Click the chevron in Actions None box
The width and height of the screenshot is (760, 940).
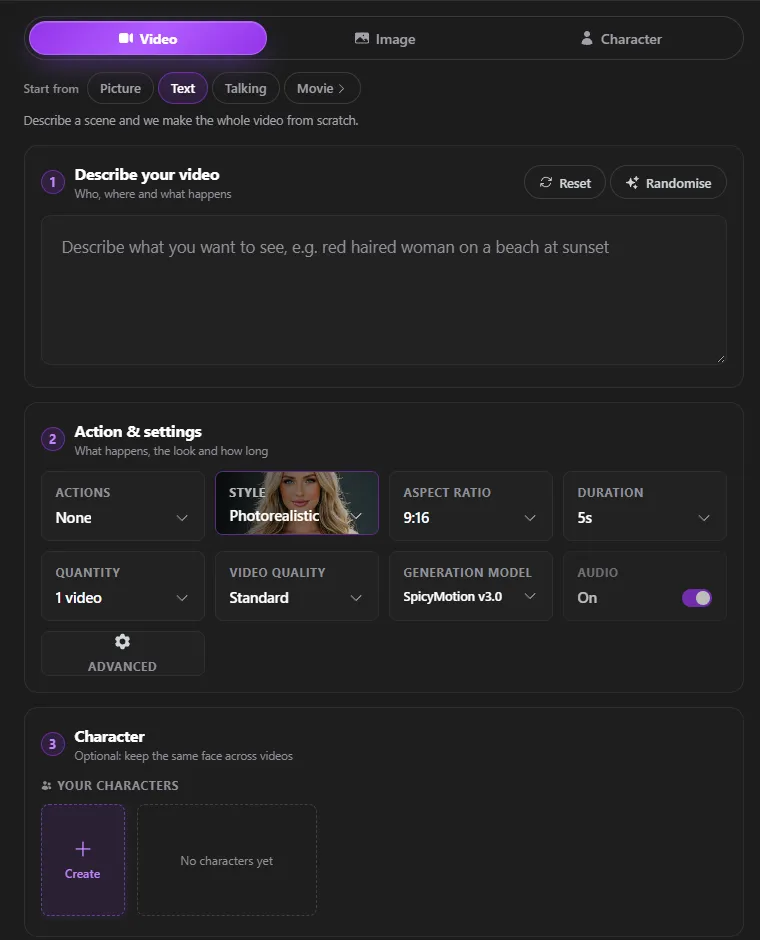(182, 517)
